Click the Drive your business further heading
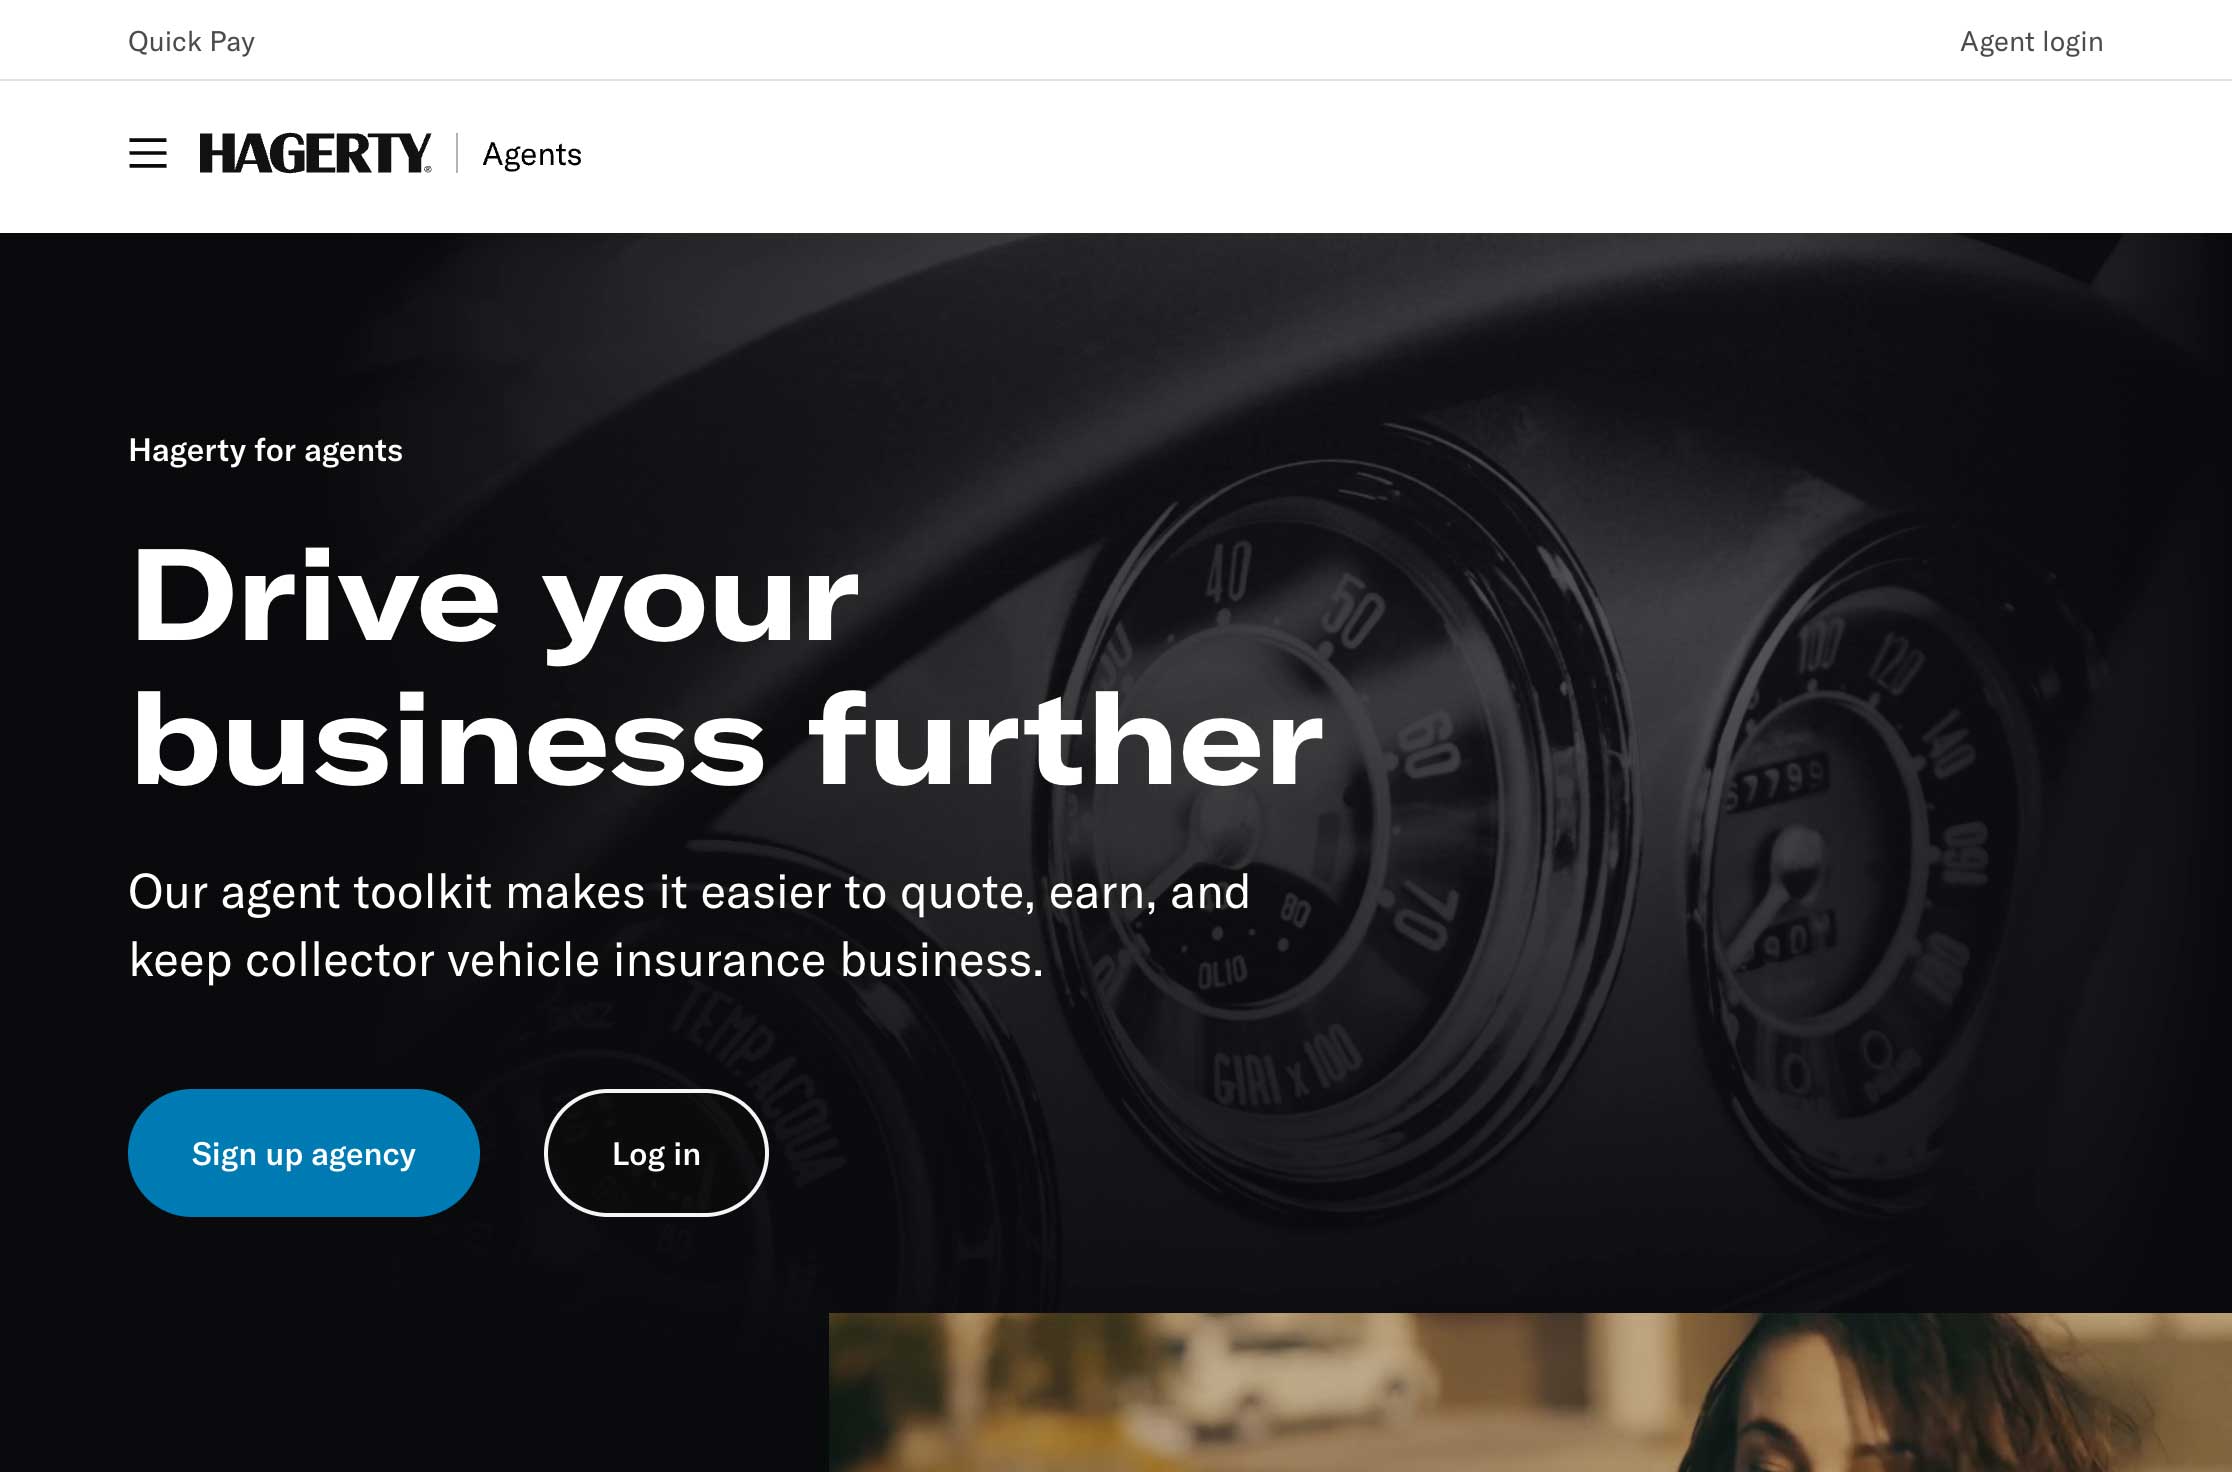This screenshot has height=1472, width=2232. point(727,668)
